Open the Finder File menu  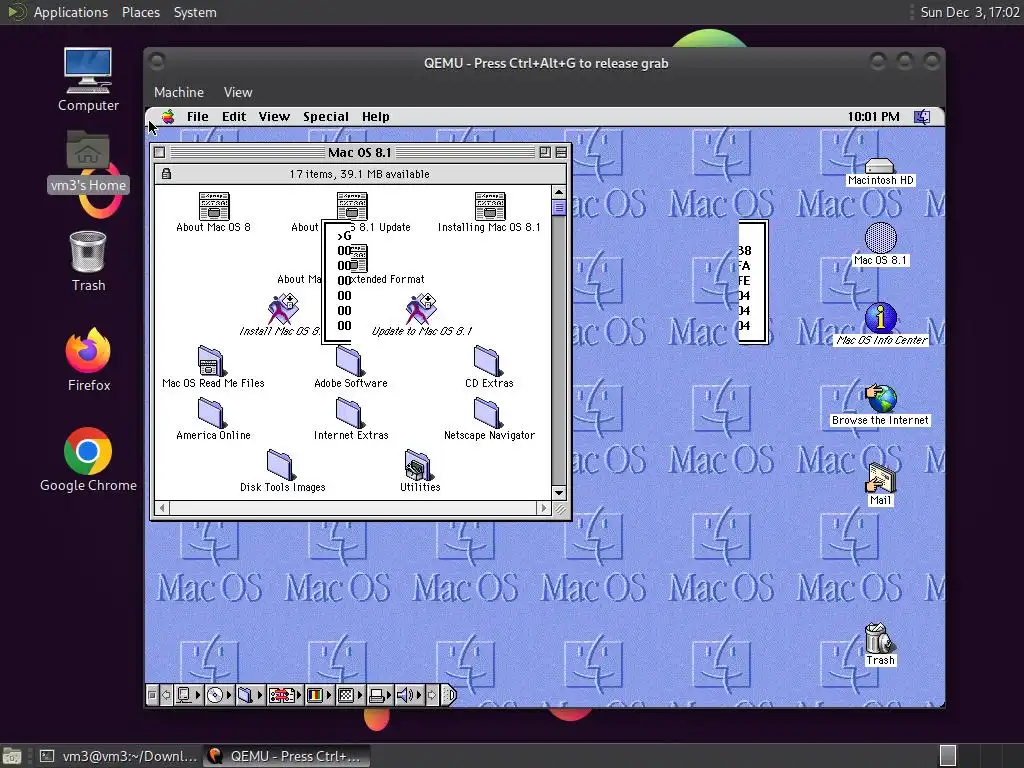click(x=197, y=116)
